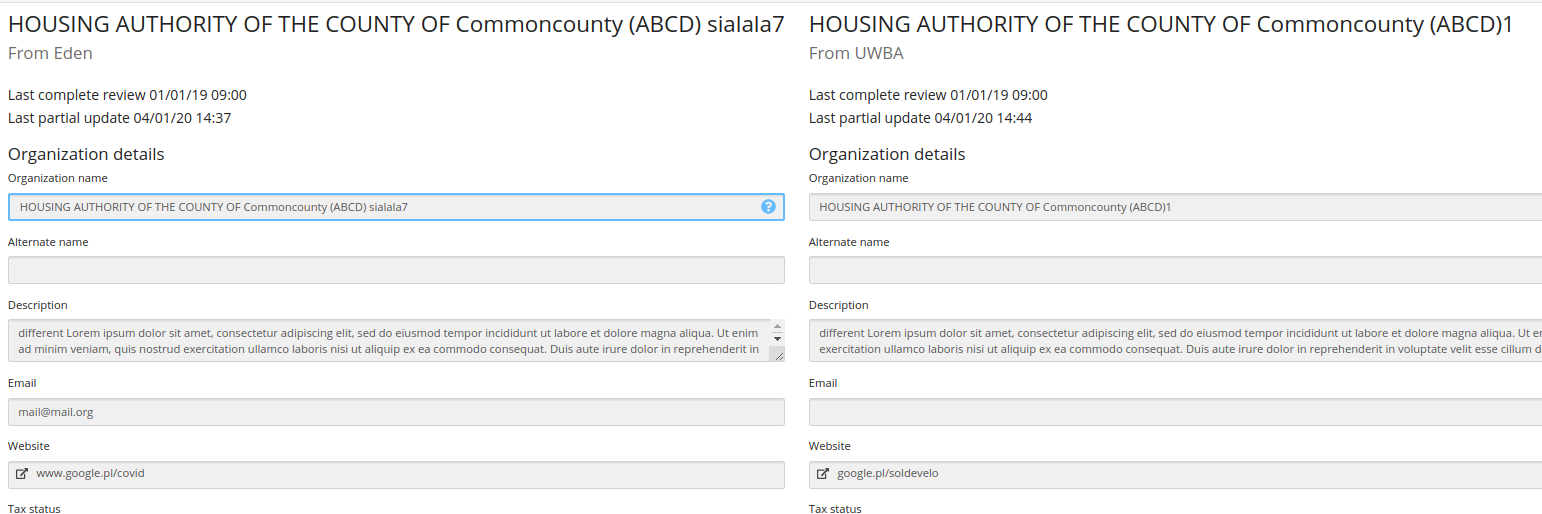Click UWBA 'Organization details' section heading

click(887, 154)
